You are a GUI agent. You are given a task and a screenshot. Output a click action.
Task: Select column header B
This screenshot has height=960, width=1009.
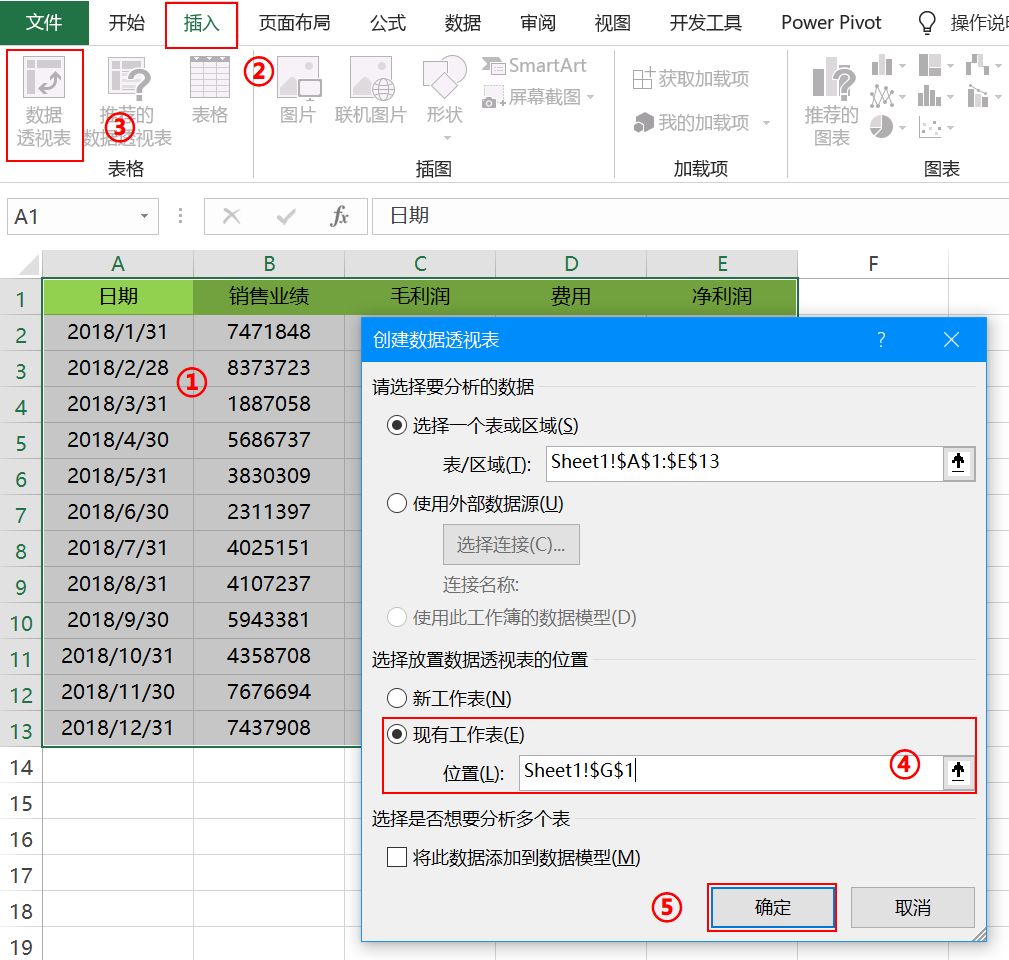click(x=269, y=264)
